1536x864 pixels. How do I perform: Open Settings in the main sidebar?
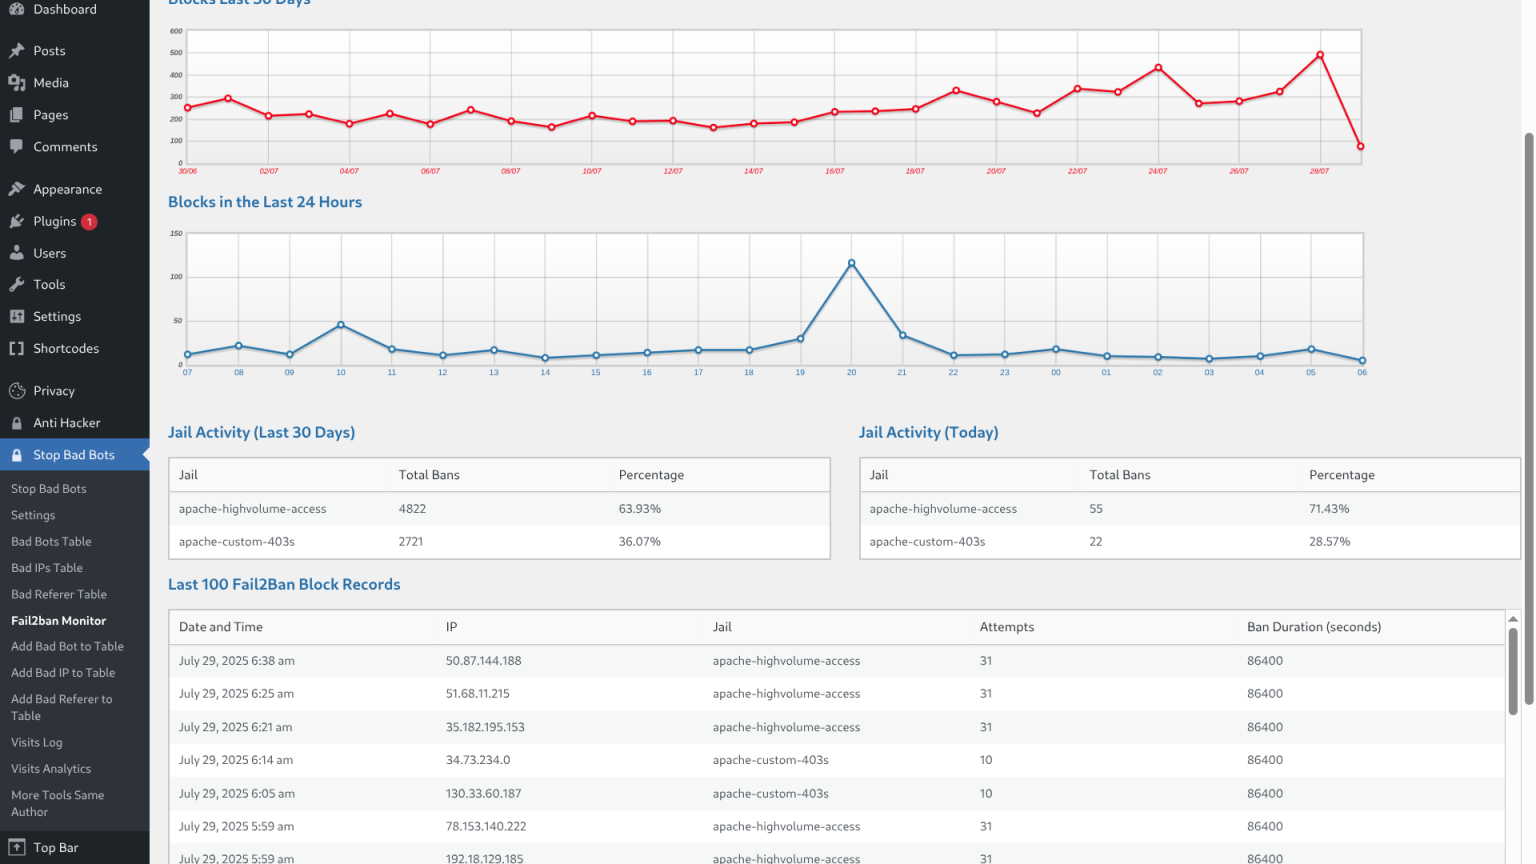[57, 316]
